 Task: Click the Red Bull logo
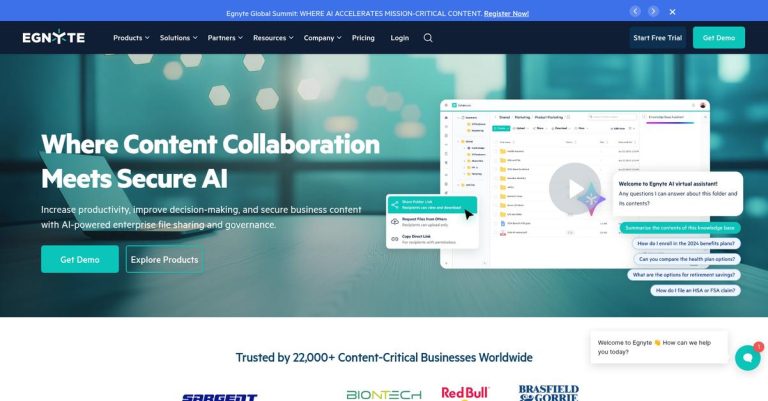coord(465,393)
